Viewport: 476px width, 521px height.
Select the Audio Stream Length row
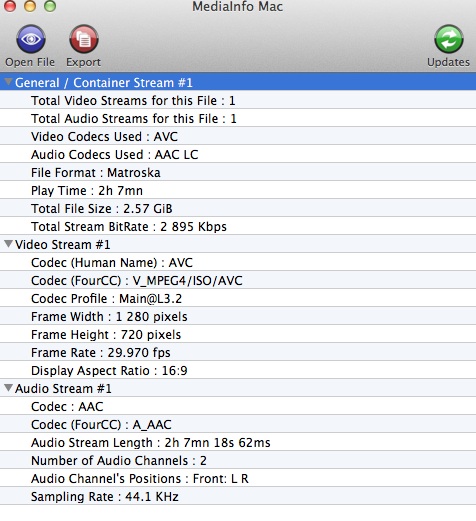238,442
